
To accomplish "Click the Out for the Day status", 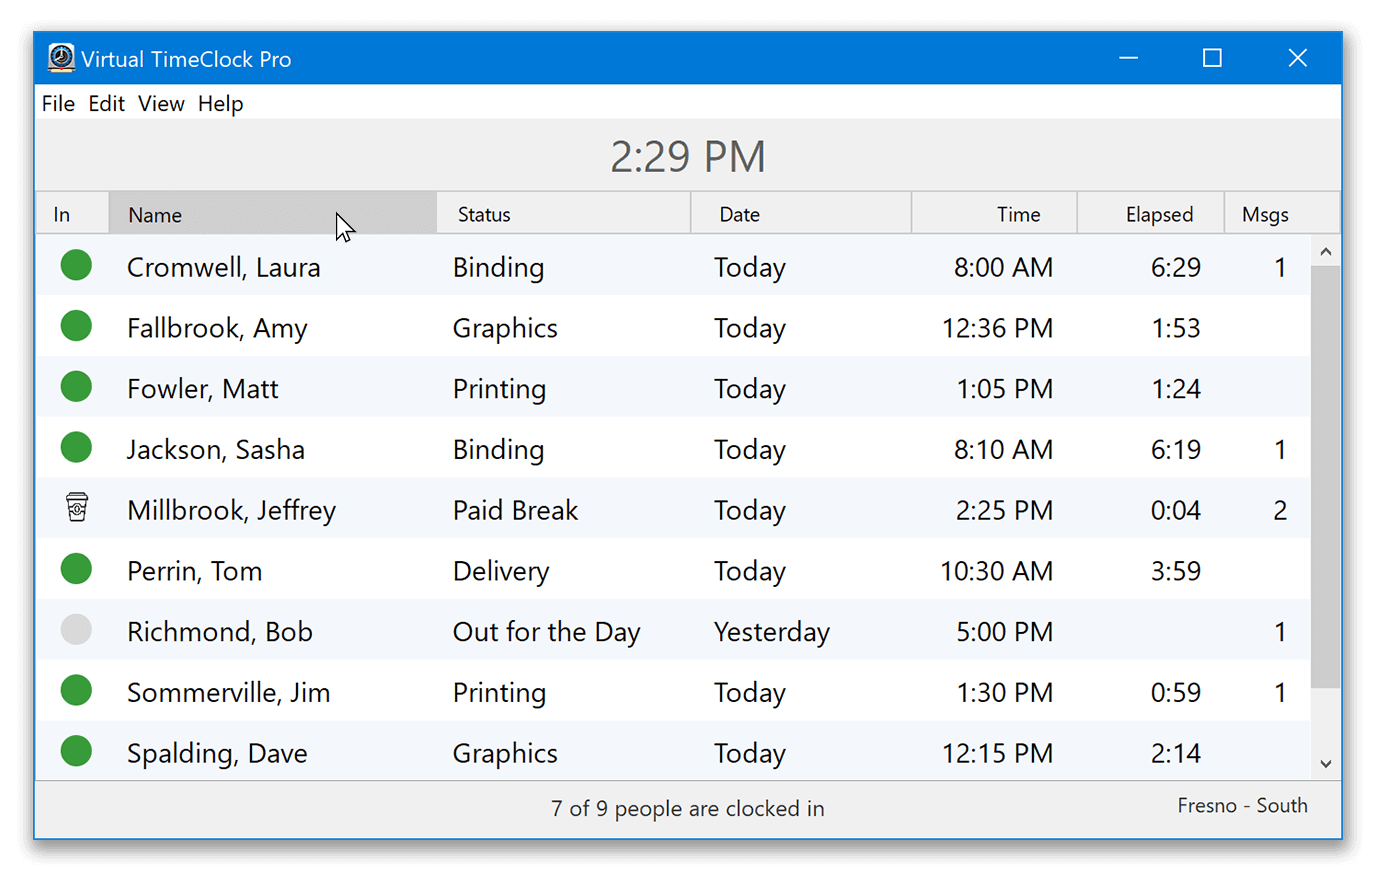I will (546, 632).
